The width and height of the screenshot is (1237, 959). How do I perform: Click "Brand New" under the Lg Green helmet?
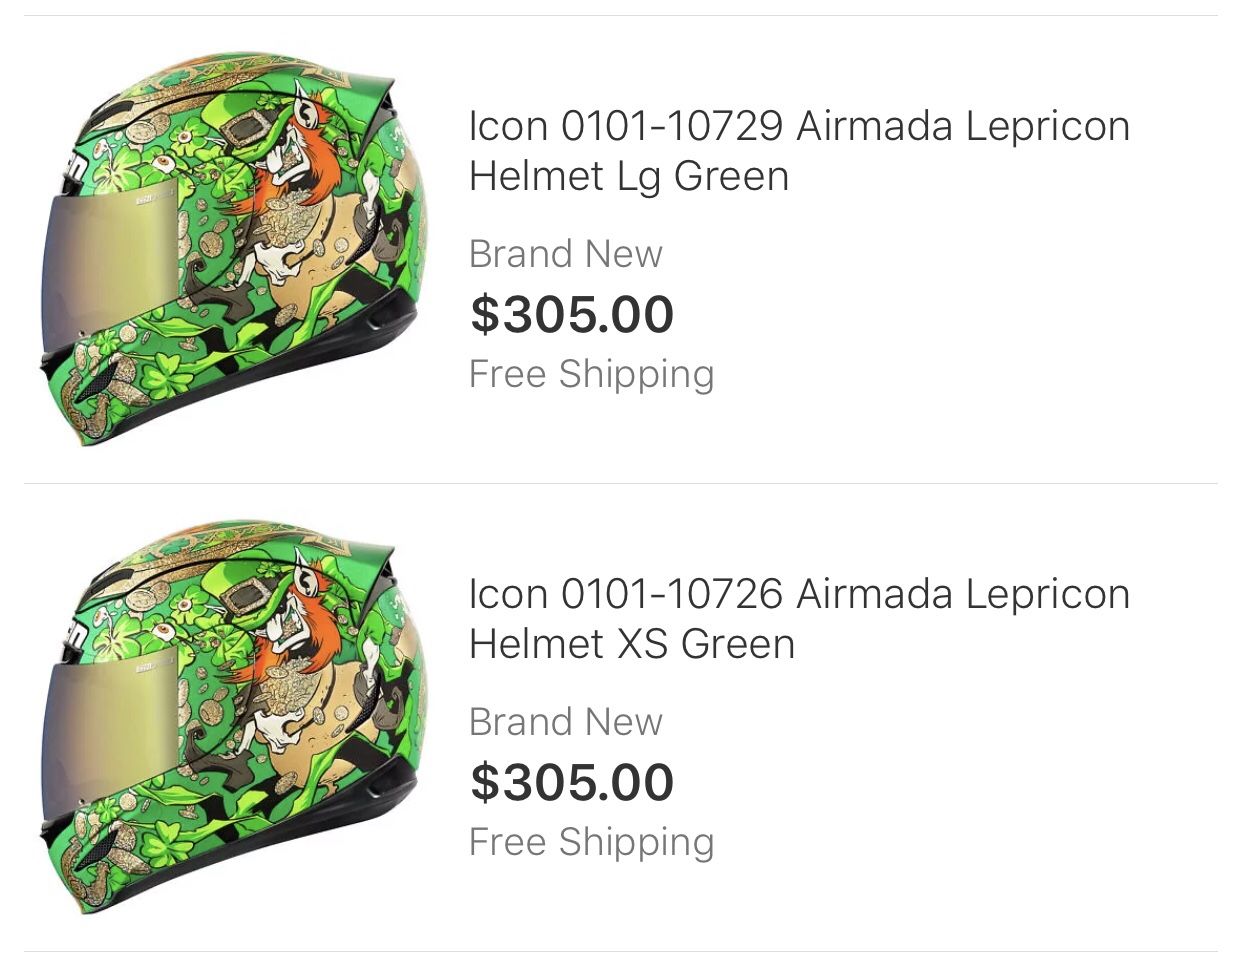[566, 254]
